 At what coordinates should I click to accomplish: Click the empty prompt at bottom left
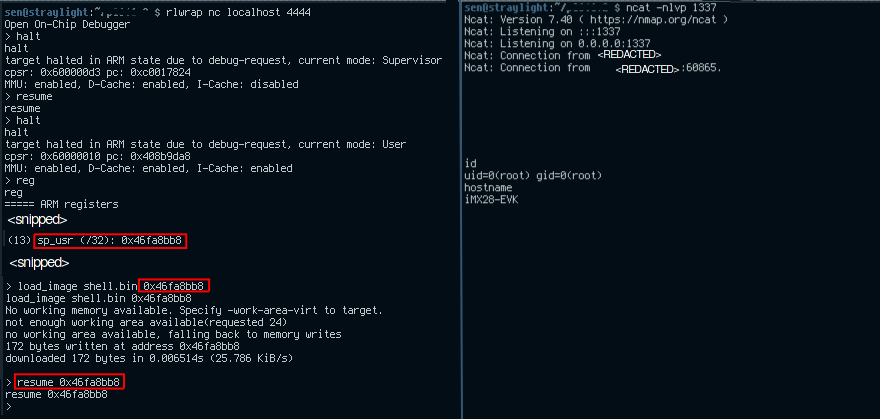click(x=9, y=406)
